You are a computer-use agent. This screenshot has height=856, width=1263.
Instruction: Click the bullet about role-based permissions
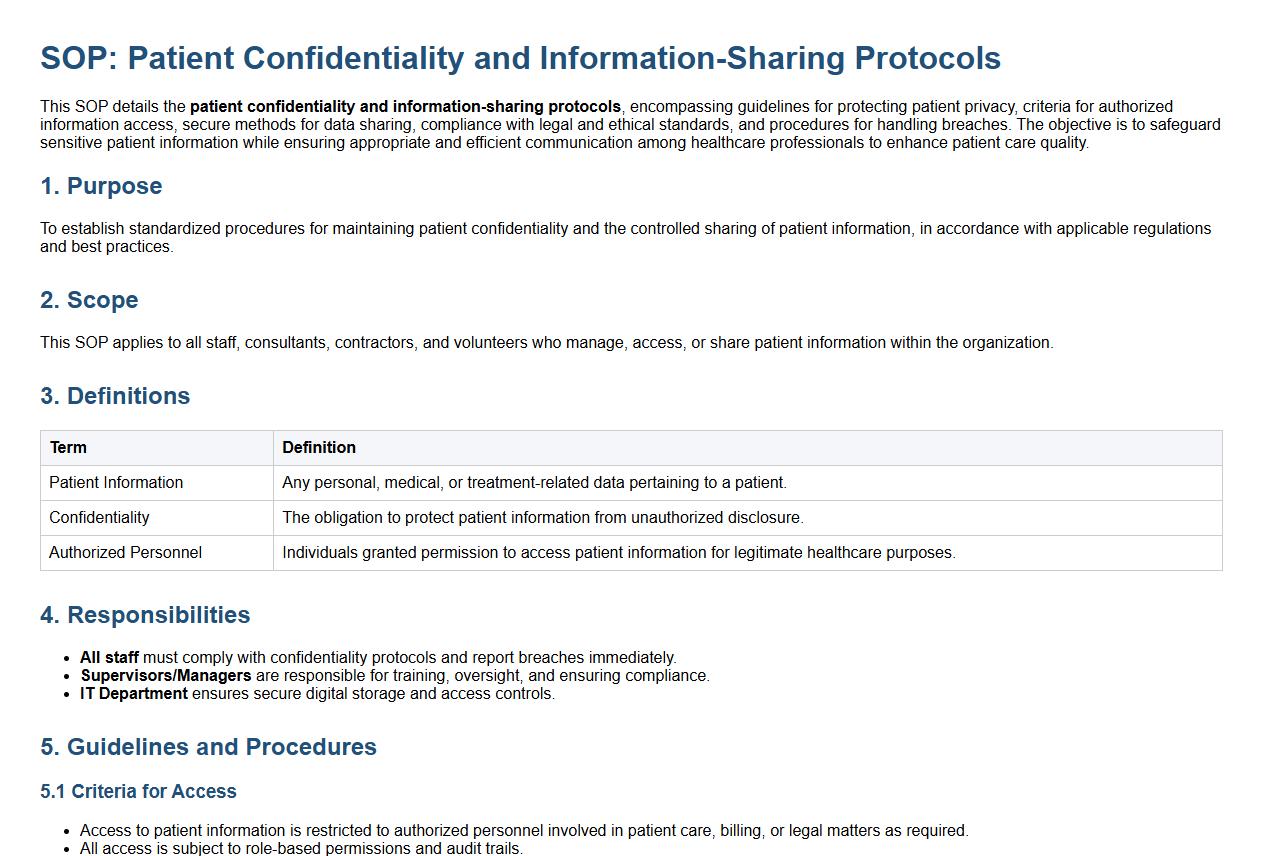click(x=301, y=848)
